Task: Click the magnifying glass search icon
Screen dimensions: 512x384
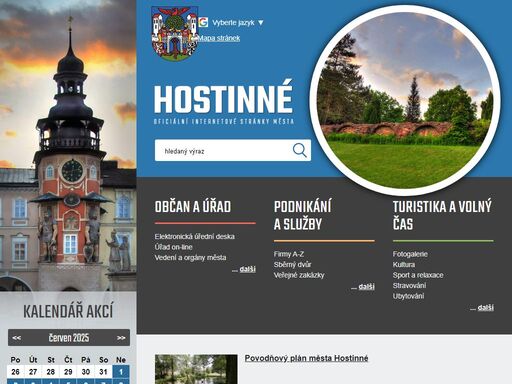Action: coord(299,150)
